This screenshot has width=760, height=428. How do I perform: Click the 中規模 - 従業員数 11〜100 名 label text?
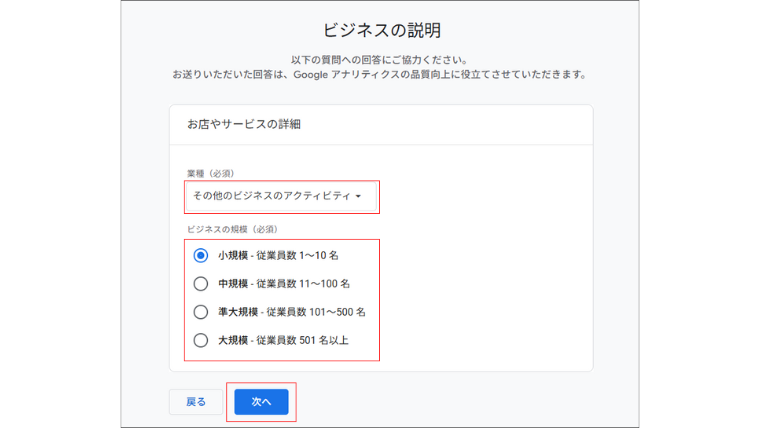[x=284, y=284]
